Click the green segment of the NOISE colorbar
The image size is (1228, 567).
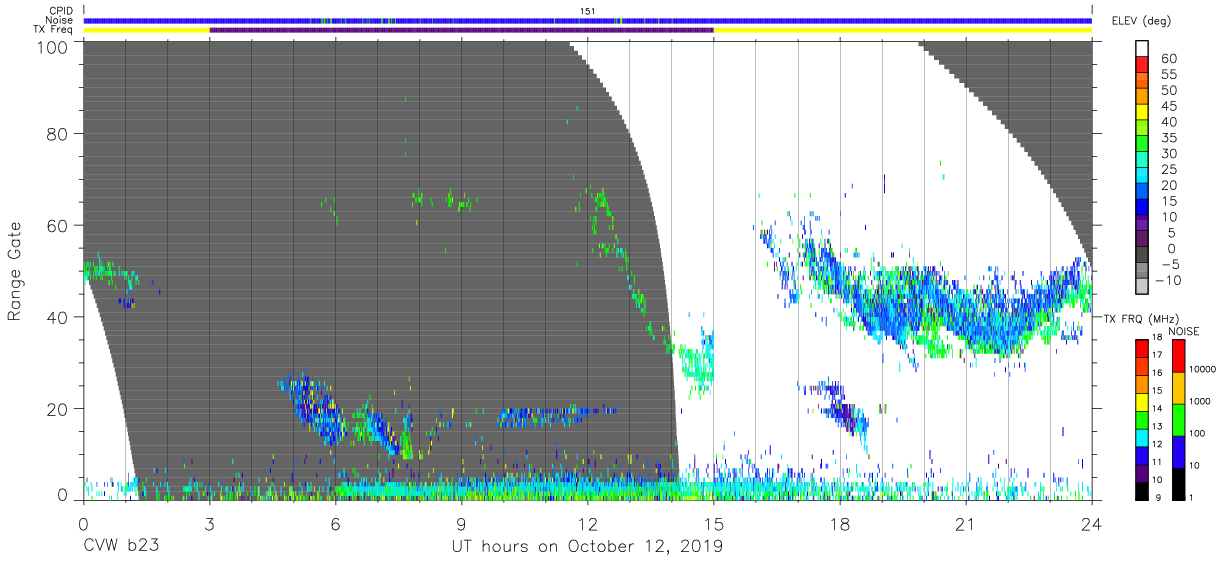pyautogui.click(x=1177, y=419)
